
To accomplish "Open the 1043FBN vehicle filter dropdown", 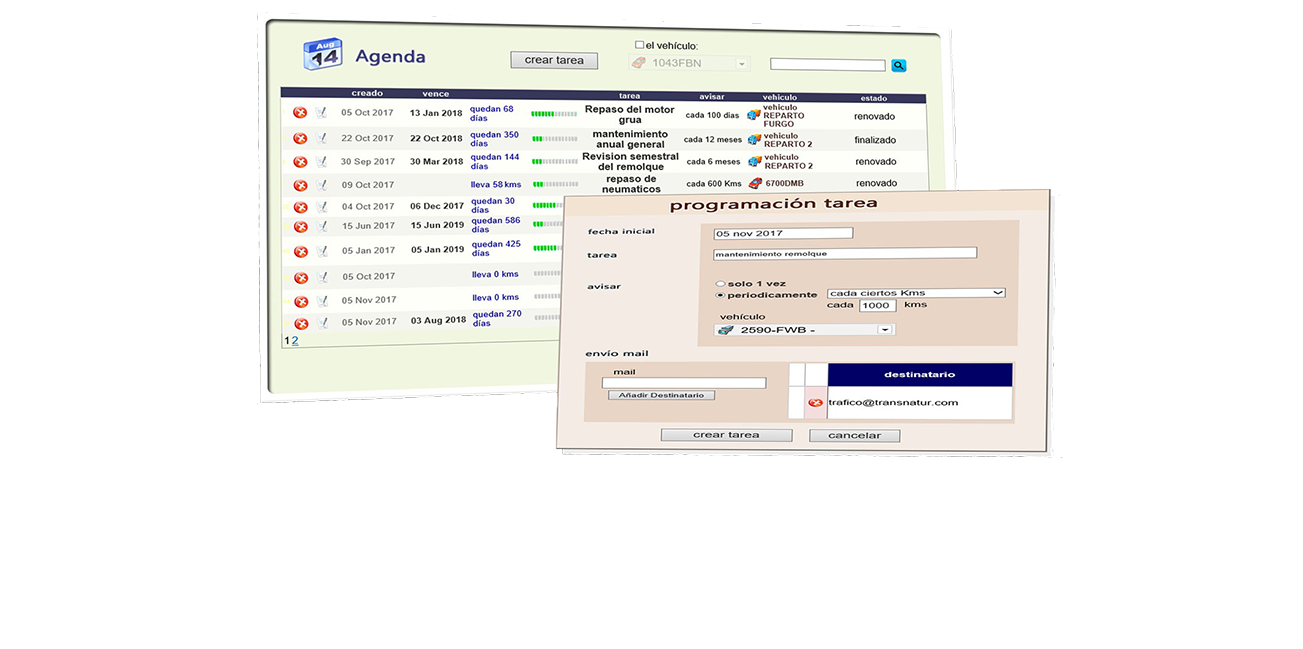I will point(741,64).
